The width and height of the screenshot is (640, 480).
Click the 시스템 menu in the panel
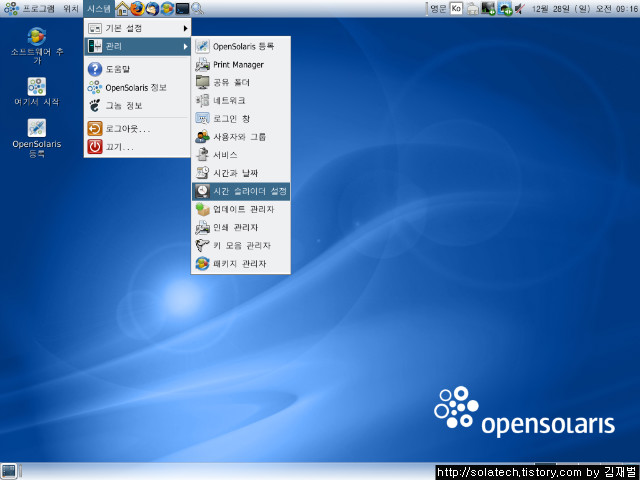tap(99, 9)
